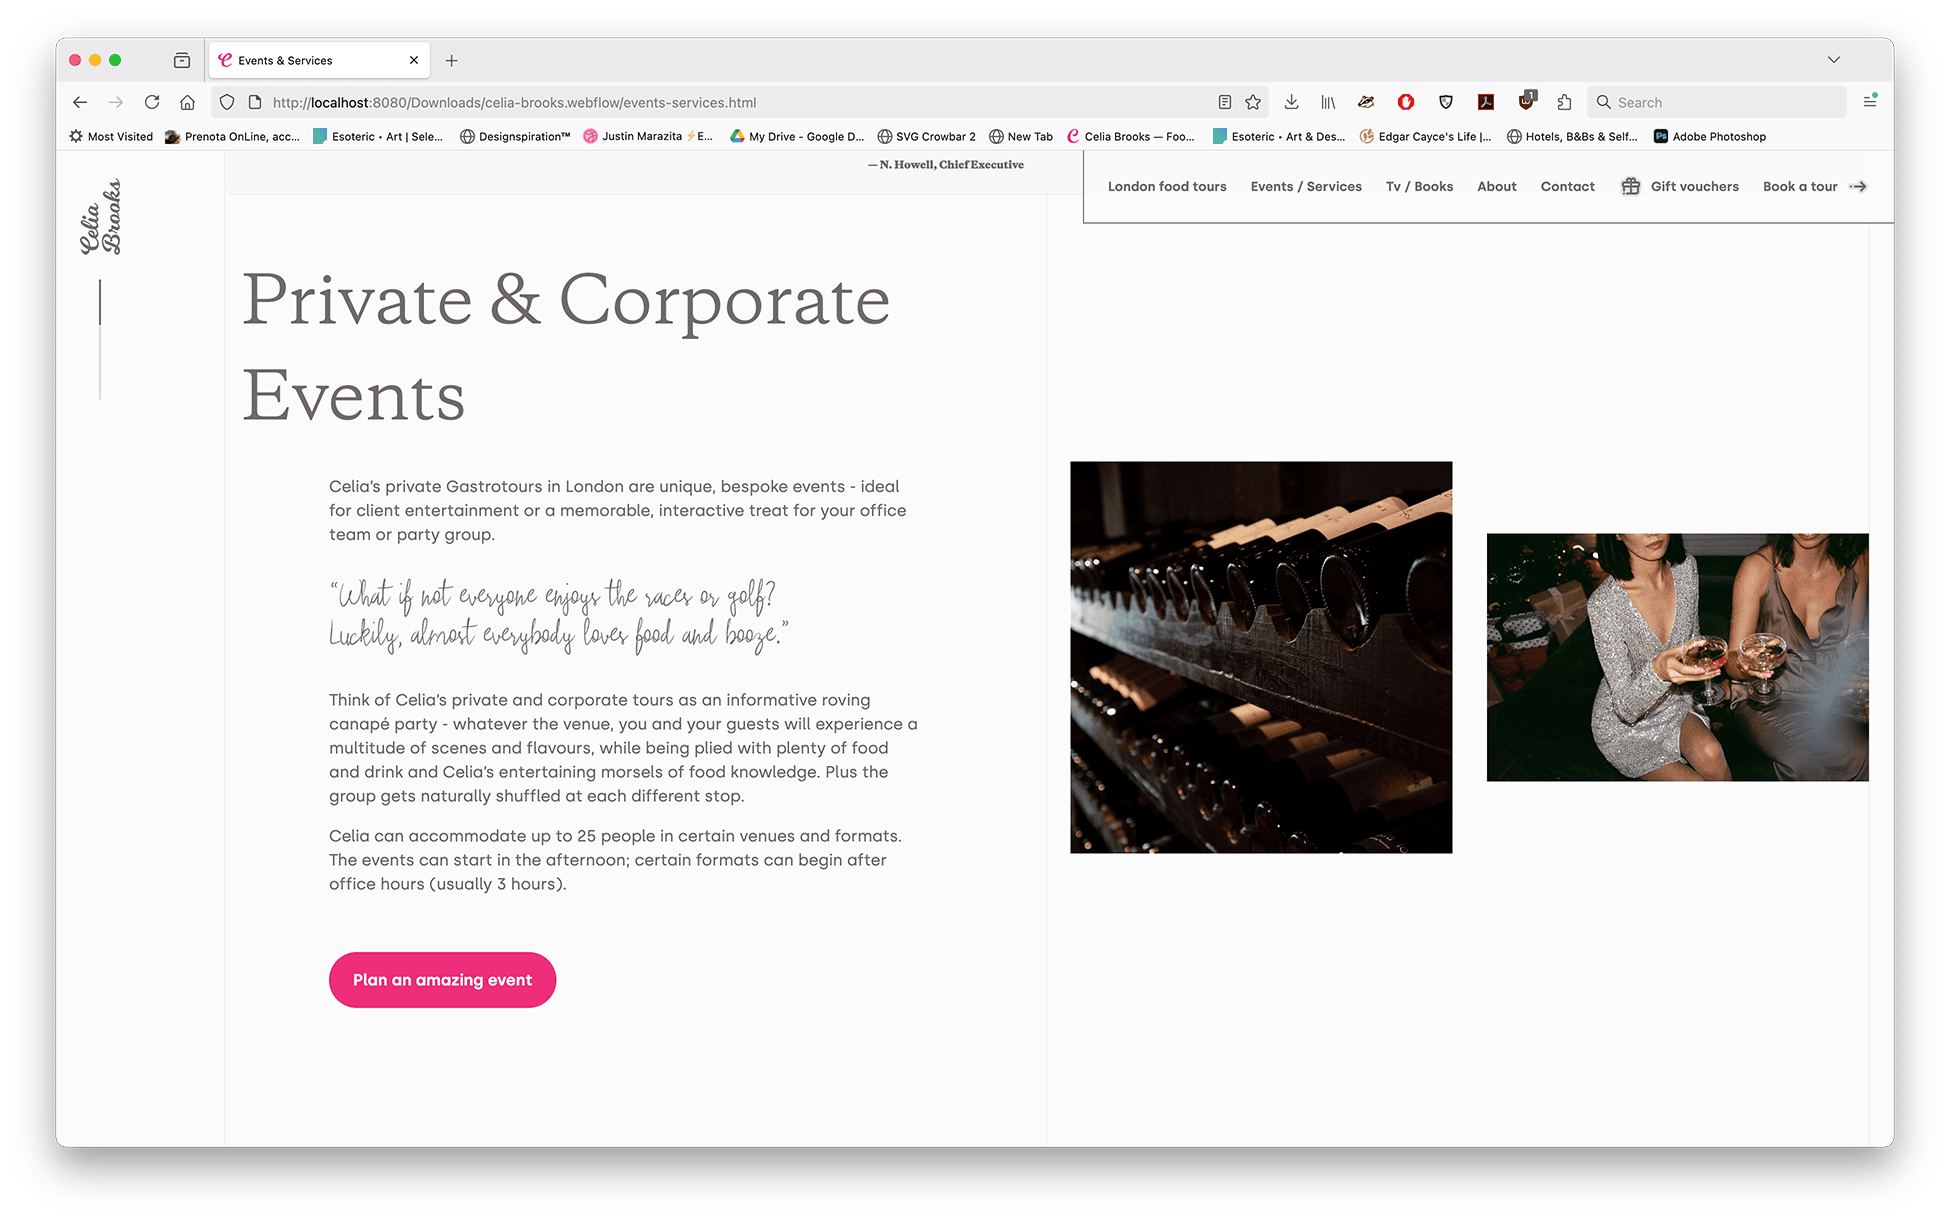The height and width of the screenshot is (1221, 1950).
Task: Toggle reader view icon in address bar
Action: point(1224,102)
